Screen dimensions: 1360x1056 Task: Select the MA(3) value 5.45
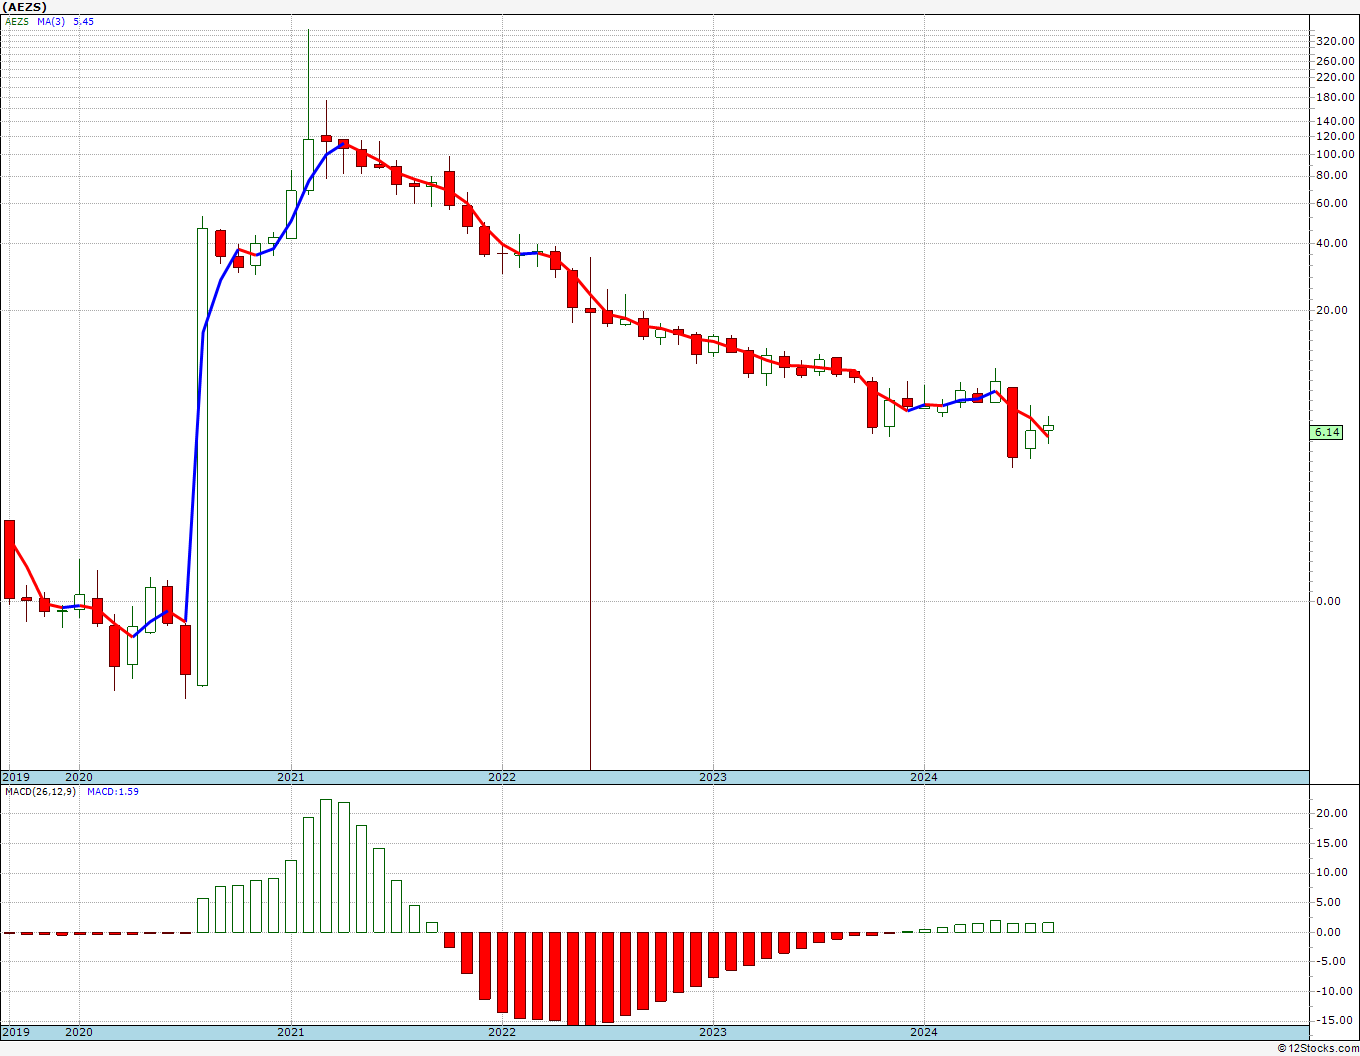pos(83,21)
